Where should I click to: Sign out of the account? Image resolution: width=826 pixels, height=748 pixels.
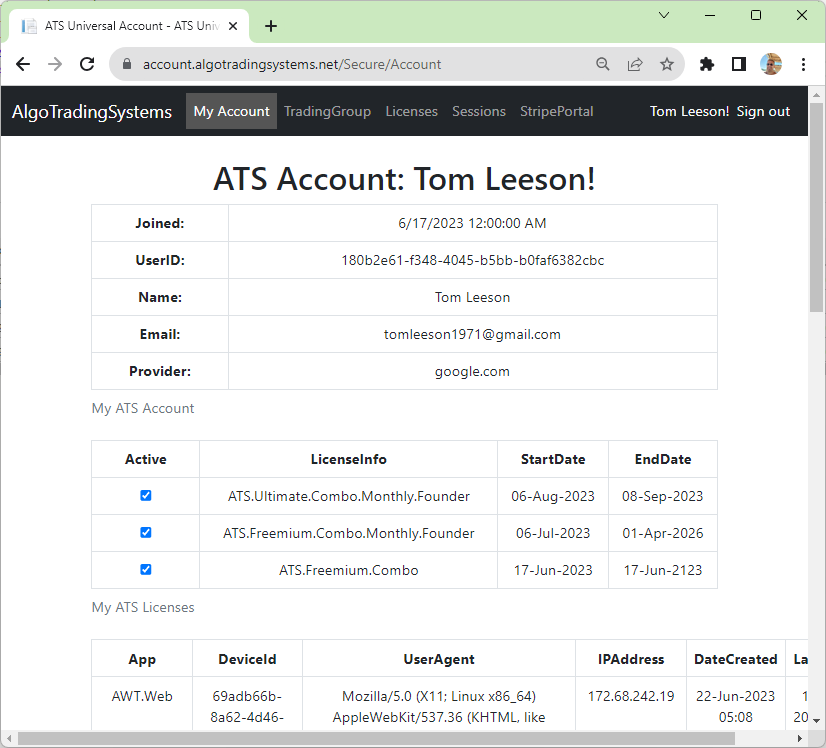coord(763,111)
